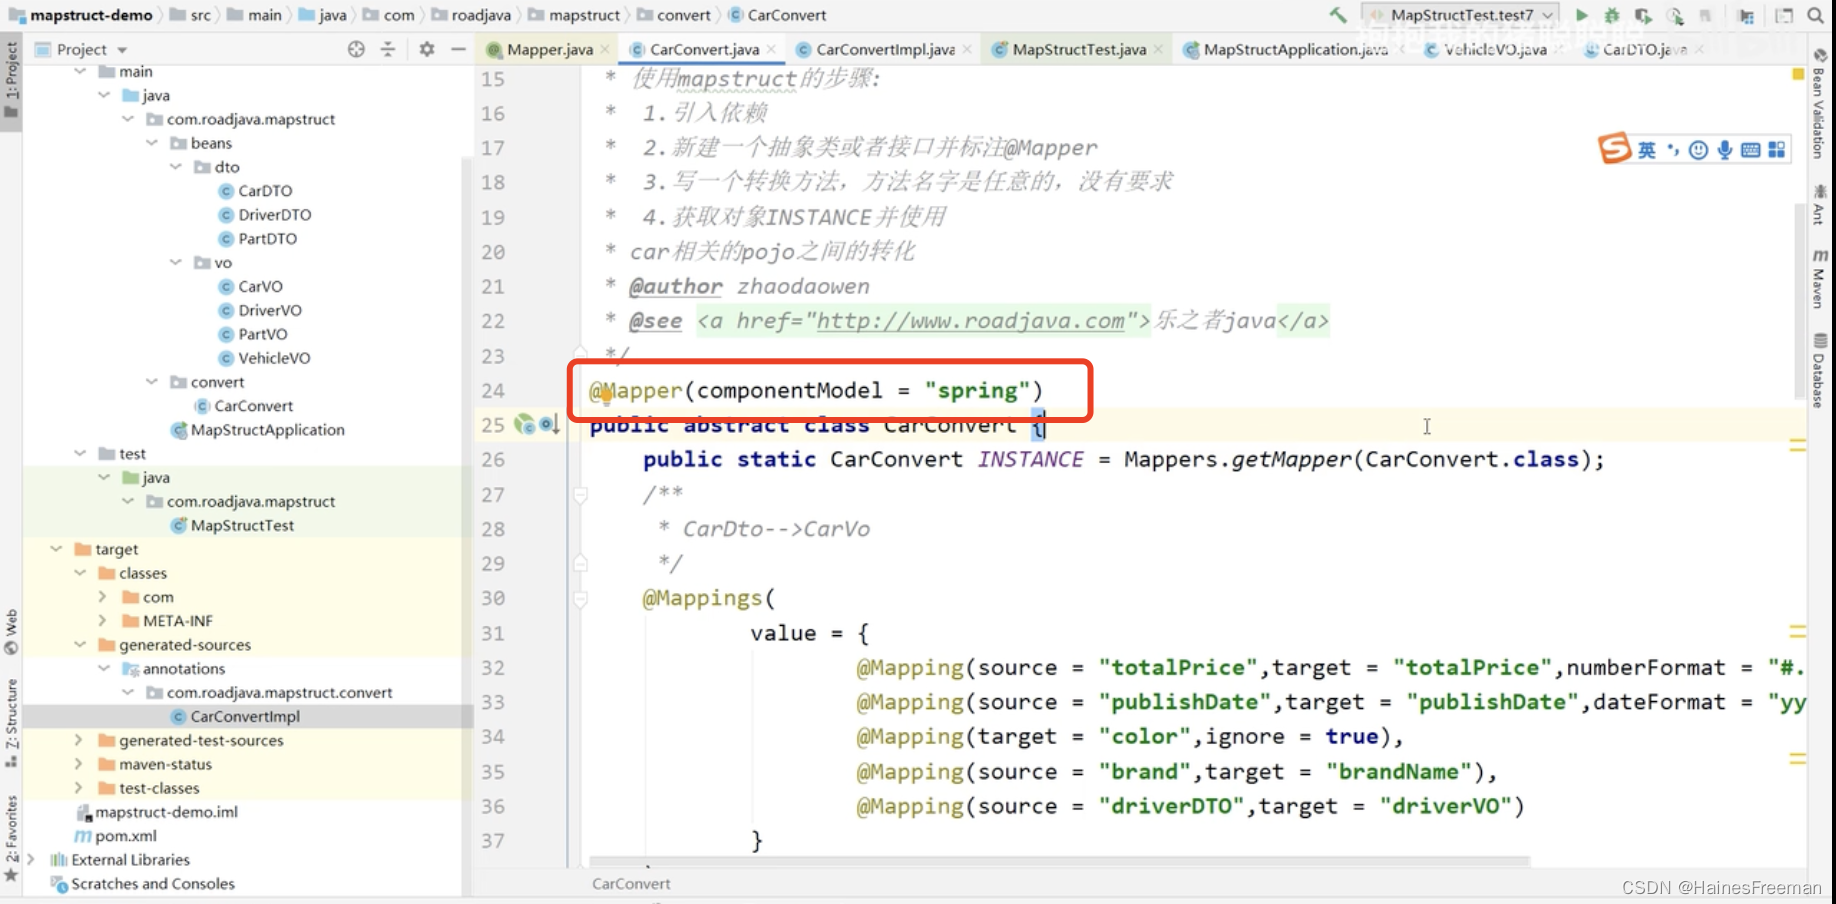
Task: Toggle the Web tool window button
Action: click(x=11, y=632)
